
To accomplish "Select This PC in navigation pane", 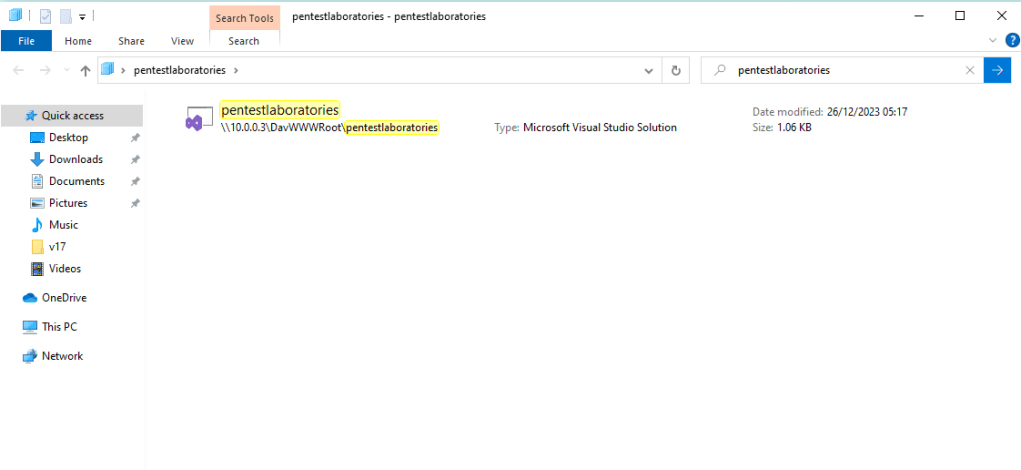I will click(x=59, y=327).
